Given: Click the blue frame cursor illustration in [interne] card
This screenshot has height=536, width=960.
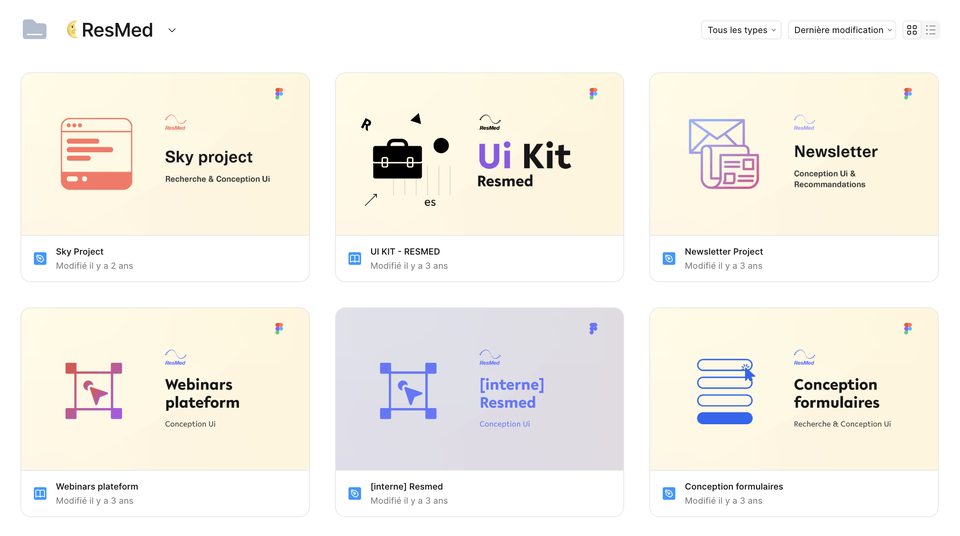Looking at the screenshot, I should [x=408, y=391].
